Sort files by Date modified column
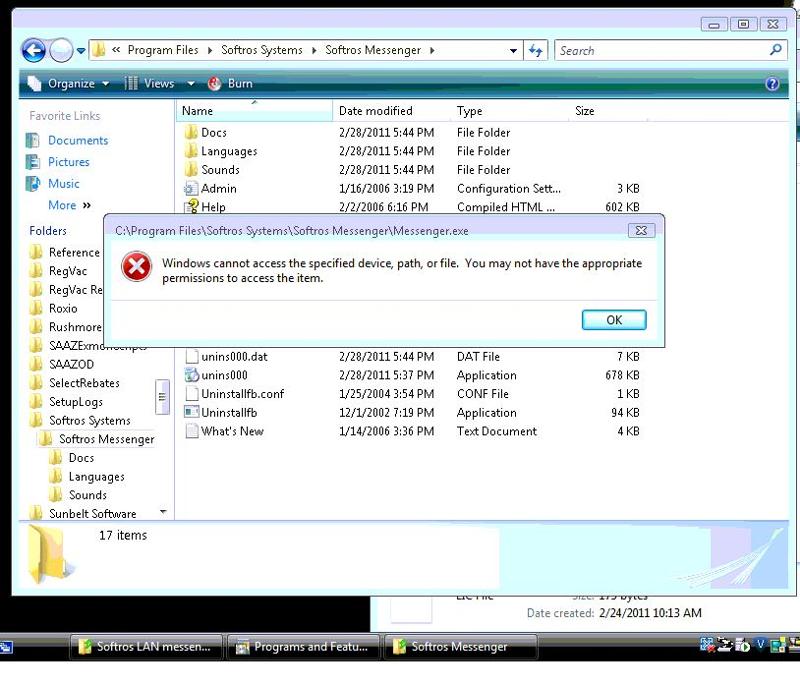This screenshot has height=676, width=800. pos(391,111)
